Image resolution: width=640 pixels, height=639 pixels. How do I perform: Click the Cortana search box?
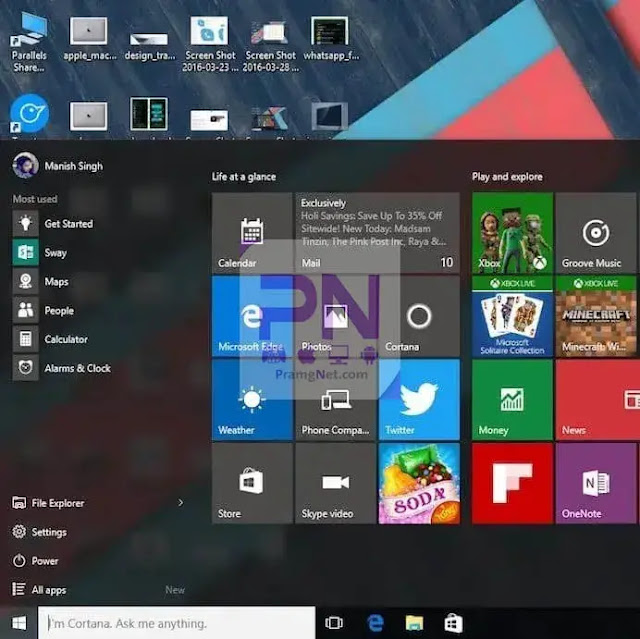coord(176,623)
